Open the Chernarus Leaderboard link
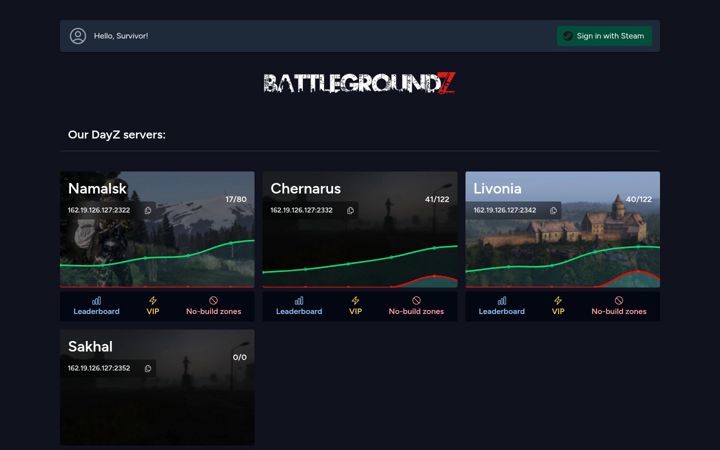720x450 pixels. click(x=299, y=306)
